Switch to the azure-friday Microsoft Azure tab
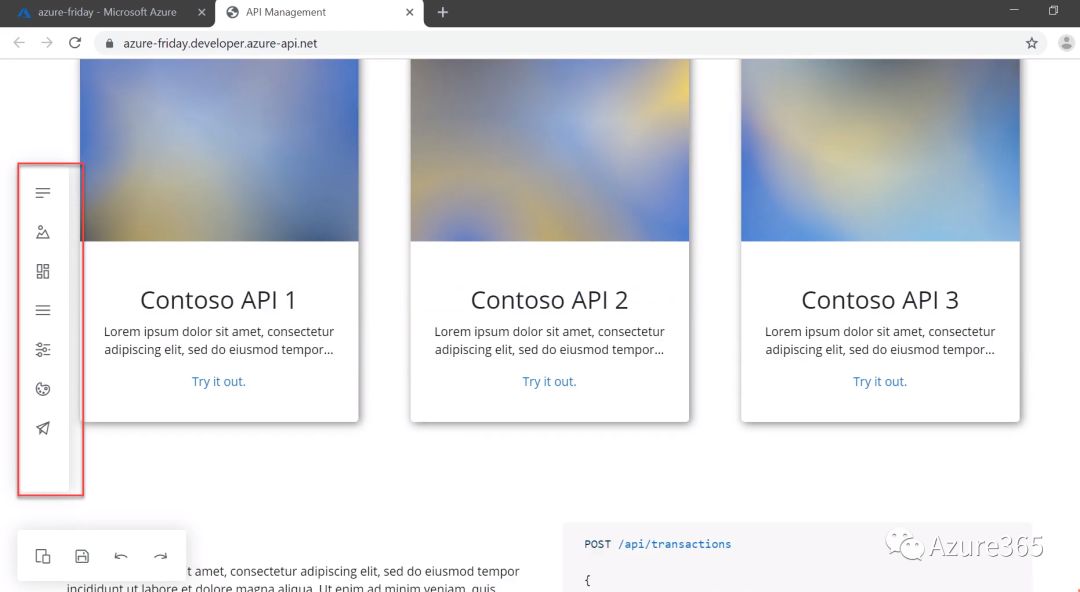The width and height of the screenshot is (1080, 592). (106, 12)
